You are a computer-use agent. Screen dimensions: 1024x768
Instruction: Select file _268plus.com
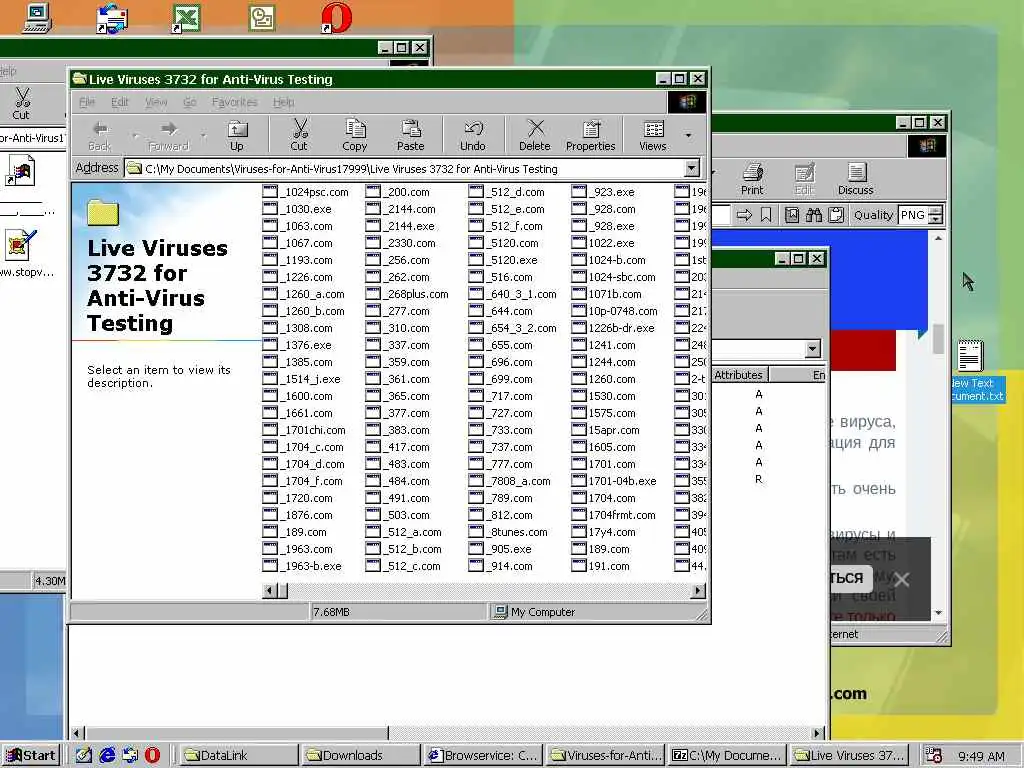coord(408,294)
